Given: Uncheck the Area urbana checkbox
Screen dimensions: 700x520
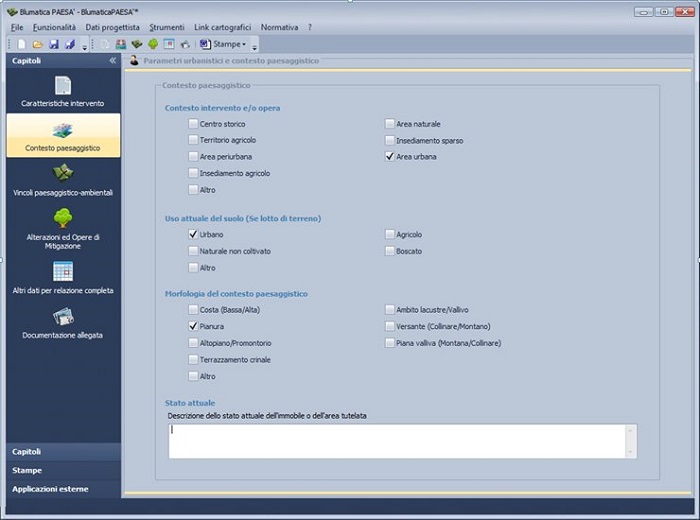Looking at the screenshot, I should (x=390, y=157).
